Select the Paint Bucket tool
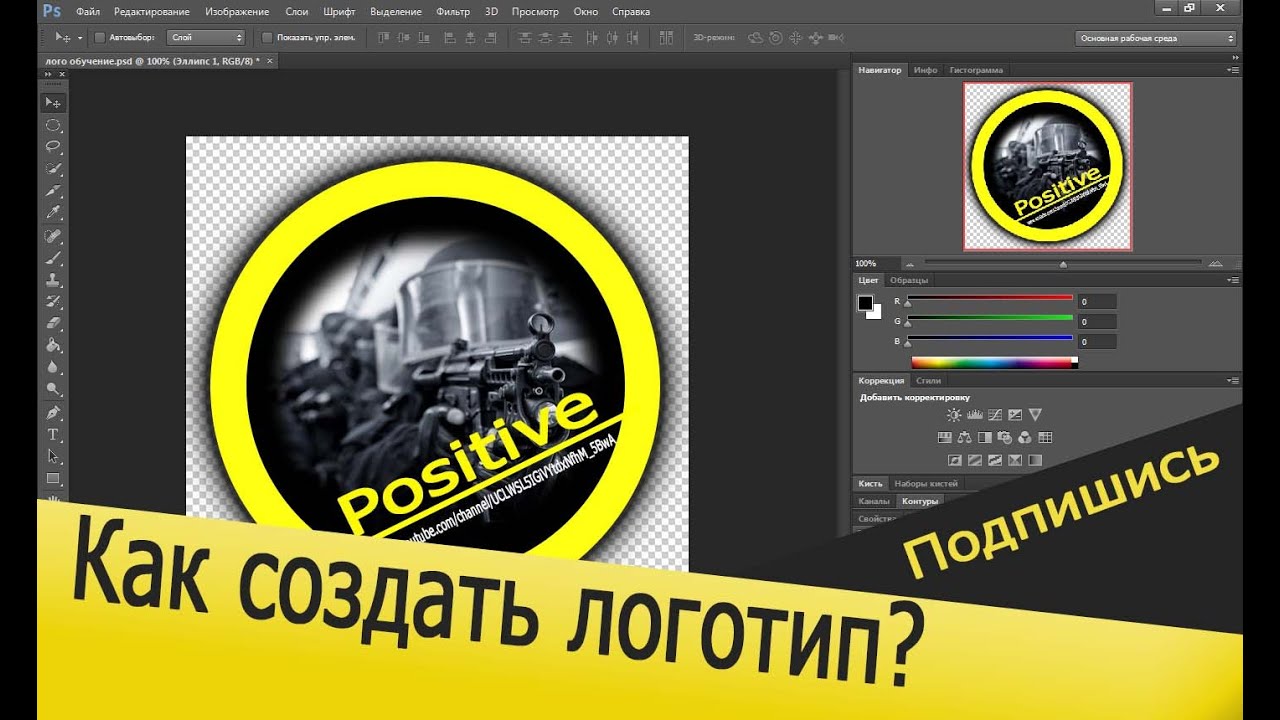 [54, 345]
